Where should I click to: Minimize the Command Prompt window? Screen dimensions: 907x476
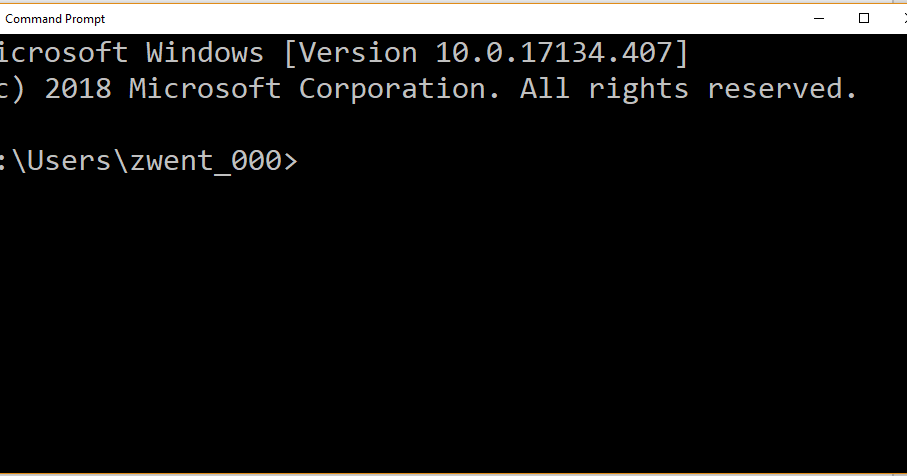click(818, 19)
